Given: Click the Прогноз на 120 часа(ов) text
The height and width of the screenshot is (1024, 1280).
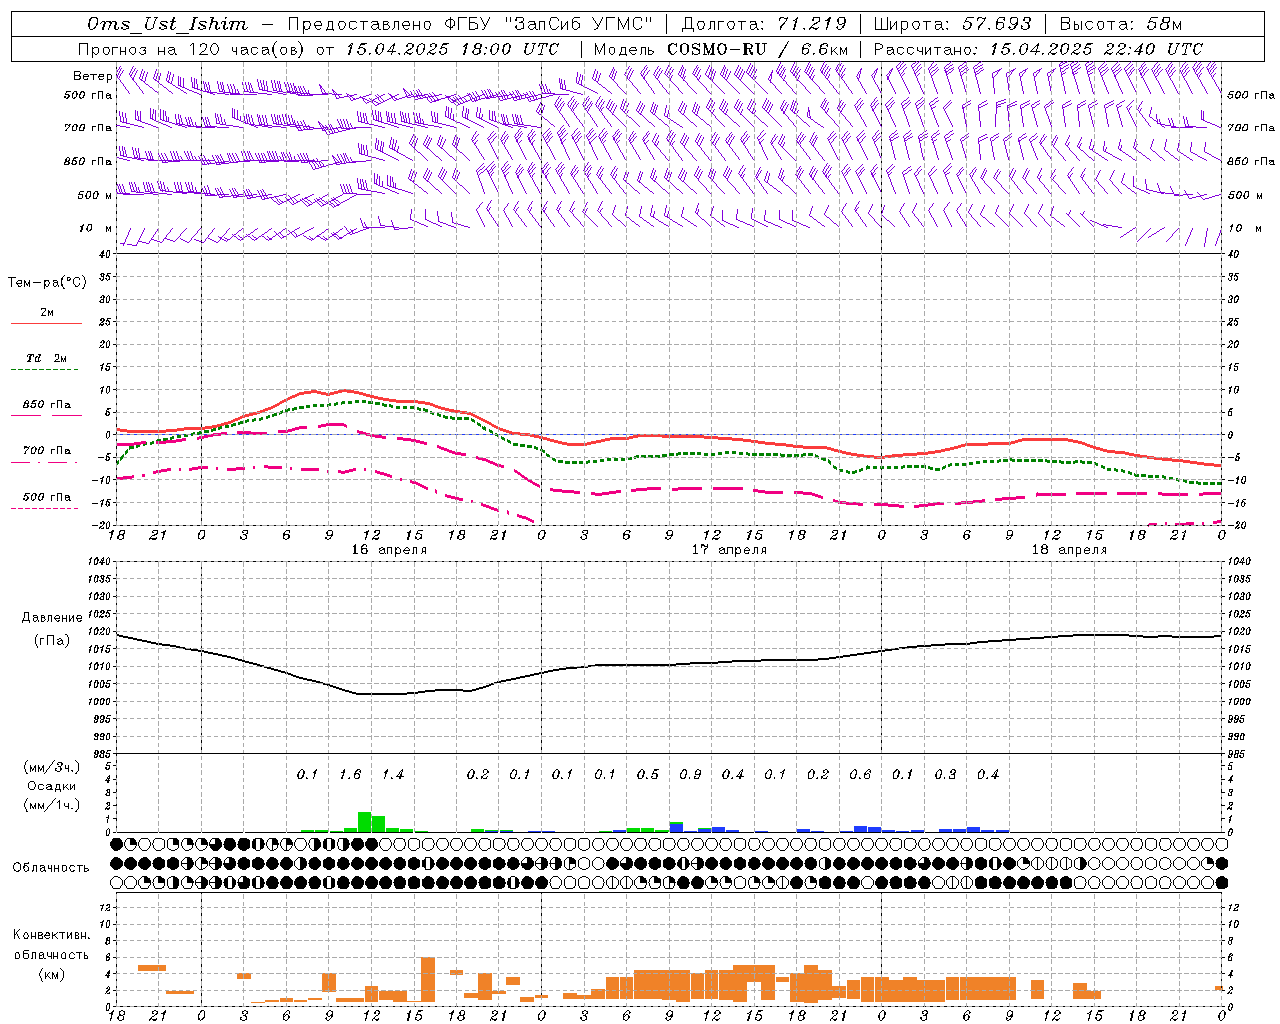Looking at the screenshot, I should click(192, 49).
